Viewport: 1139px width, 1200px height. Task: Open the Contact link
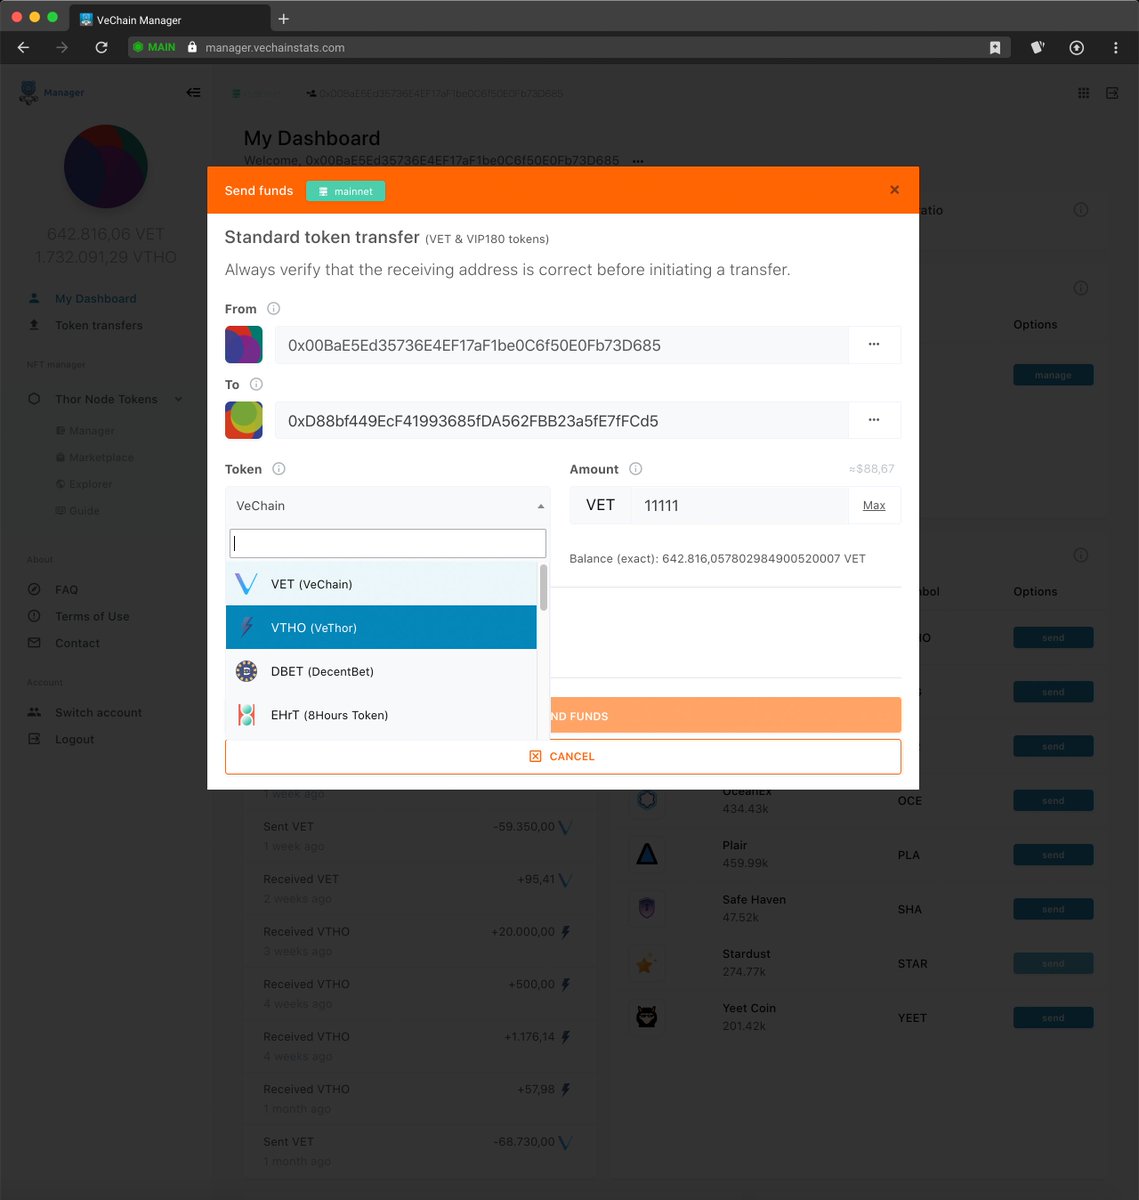pyautogui.click(x=77, y=644)
